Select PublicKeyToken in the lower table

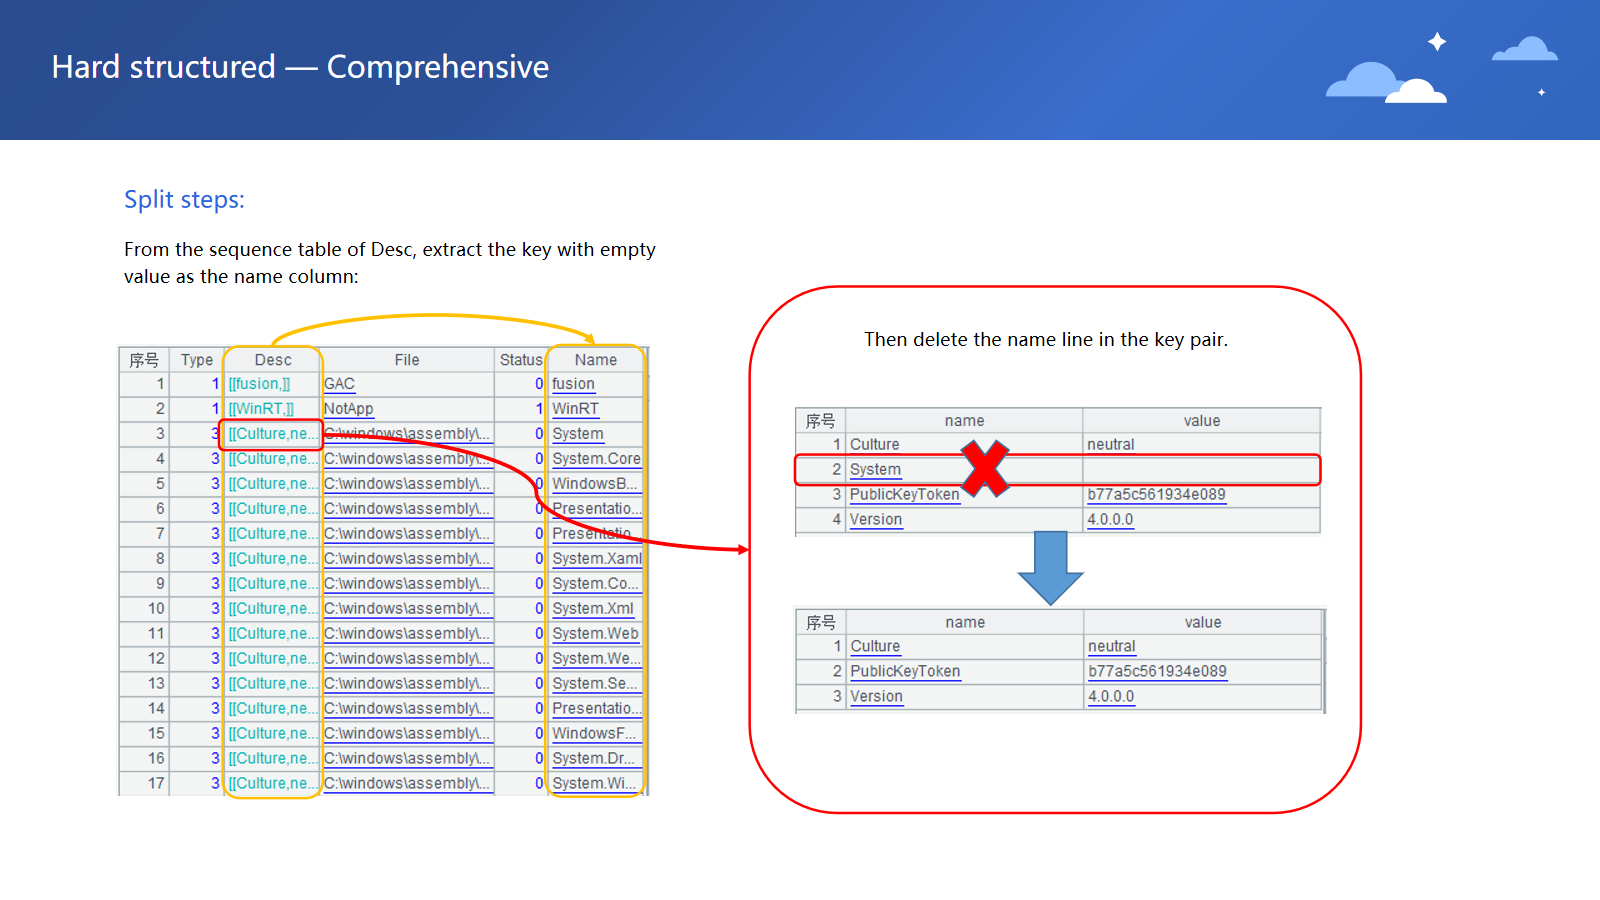(x=905, y=672)
